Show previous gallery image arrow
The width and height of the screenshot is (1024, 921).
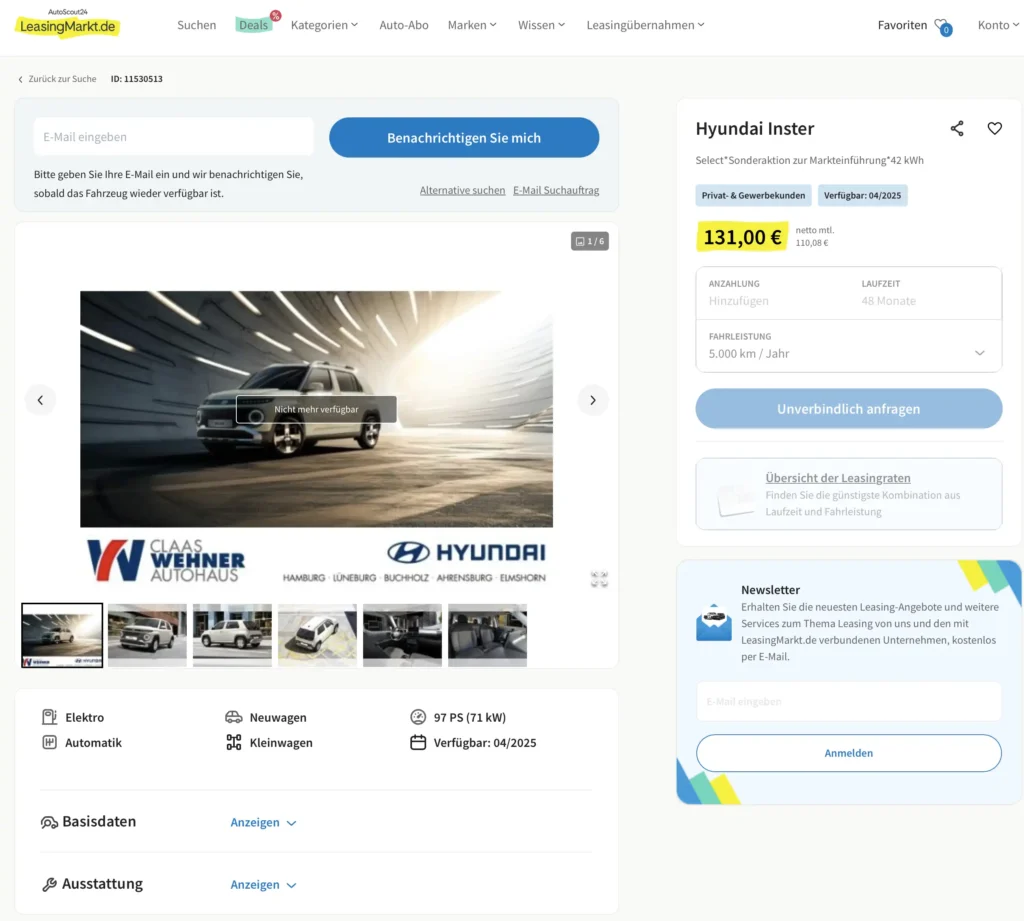pos(40,400)
